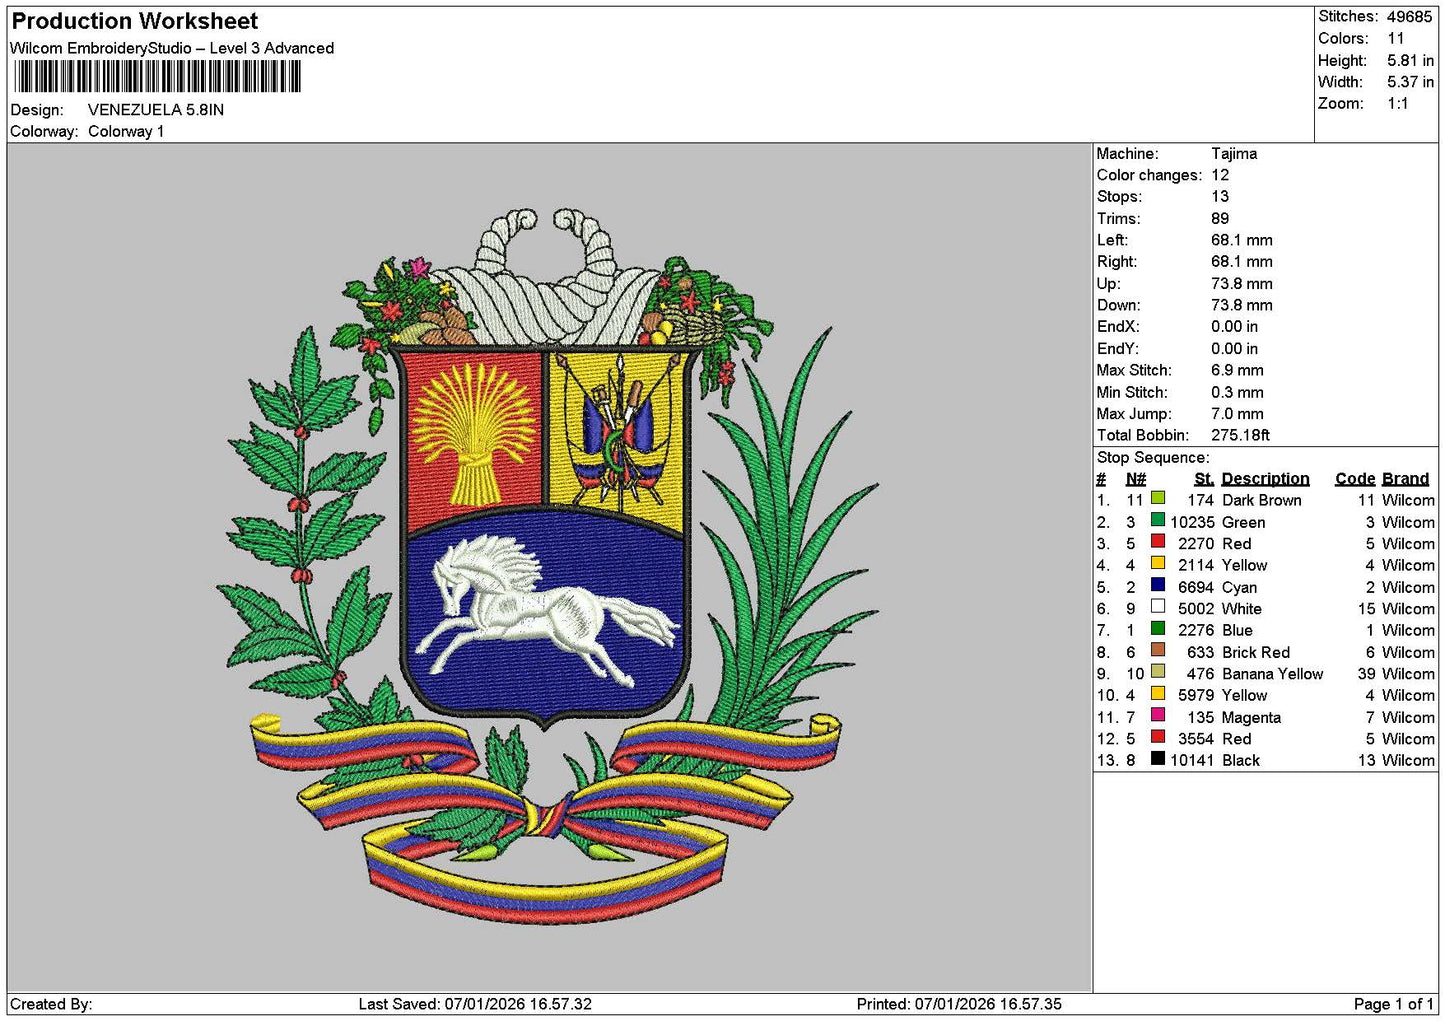
Task: Click the stitch count 5979
Action: point(1196,695)
